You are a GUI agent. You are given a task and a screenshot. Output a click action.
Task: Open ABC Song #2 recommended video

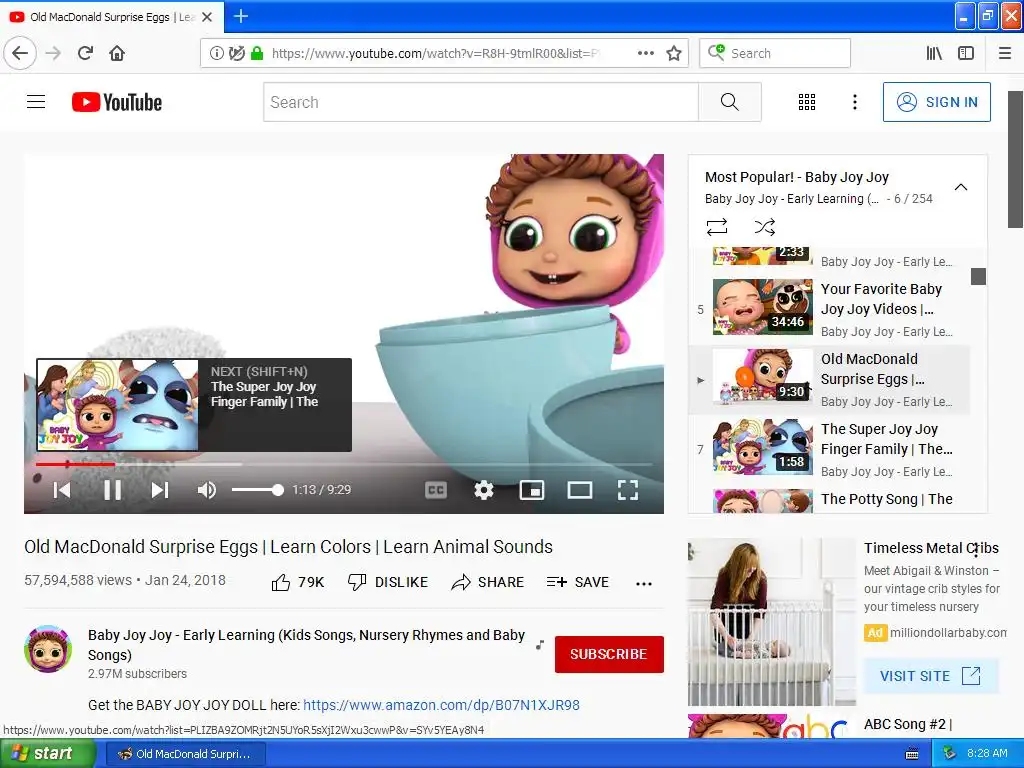tap(908, 724)
